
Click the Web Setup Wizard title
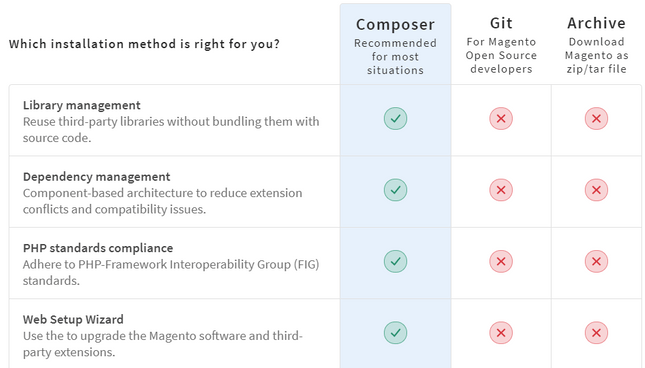(73, 319)
